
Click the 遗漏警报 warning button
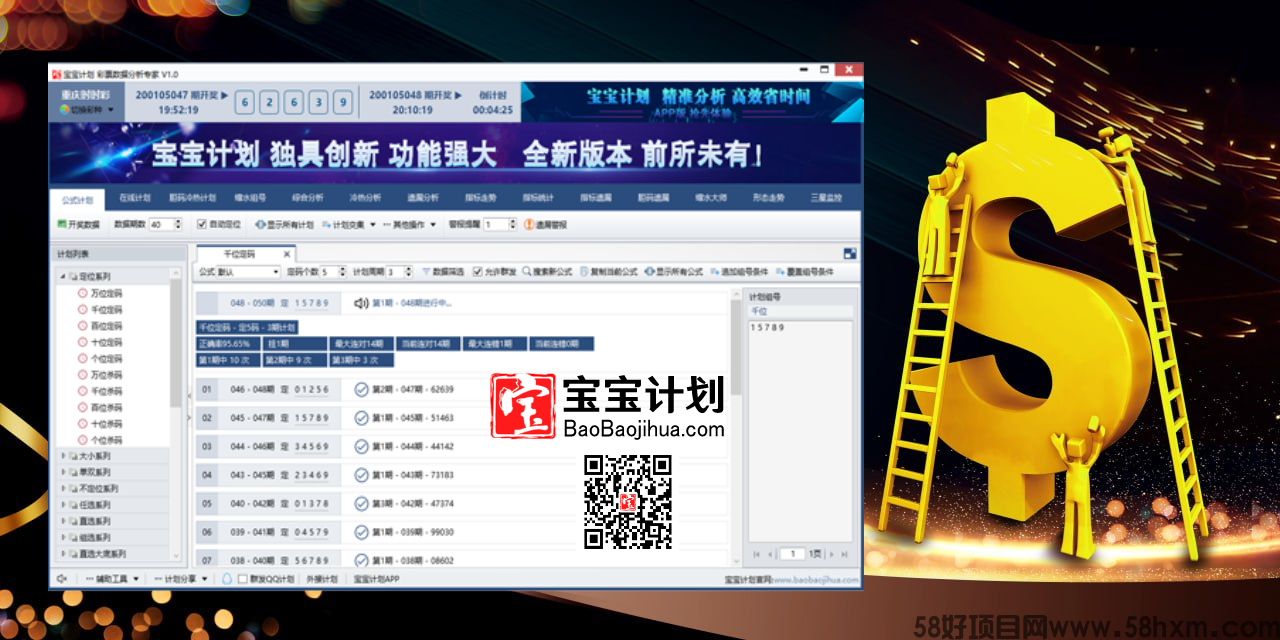545,225
